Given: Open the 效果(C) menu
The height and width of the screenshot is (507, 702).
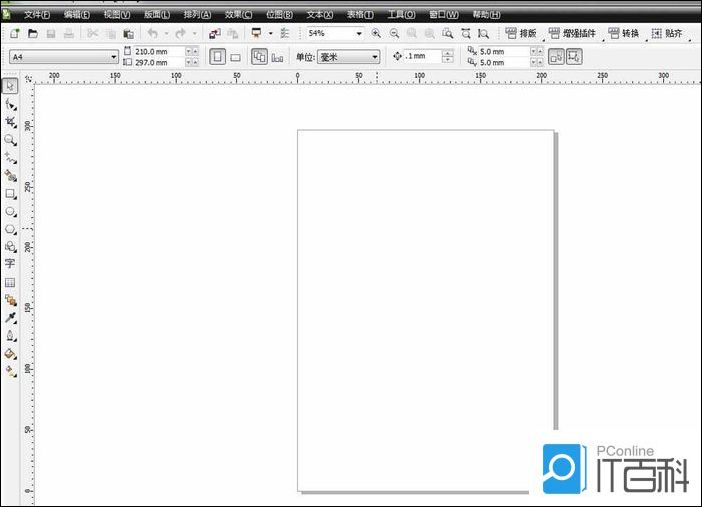Looking at the screenshot, I should 239,15.
